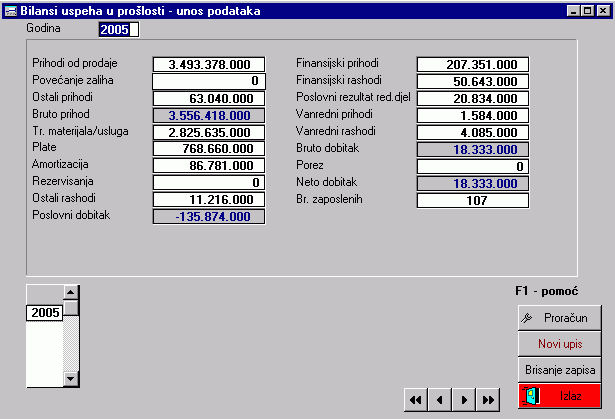This screenshot has height=419, width=615.
Task: Click the Novi upis button
Action: 560,344
